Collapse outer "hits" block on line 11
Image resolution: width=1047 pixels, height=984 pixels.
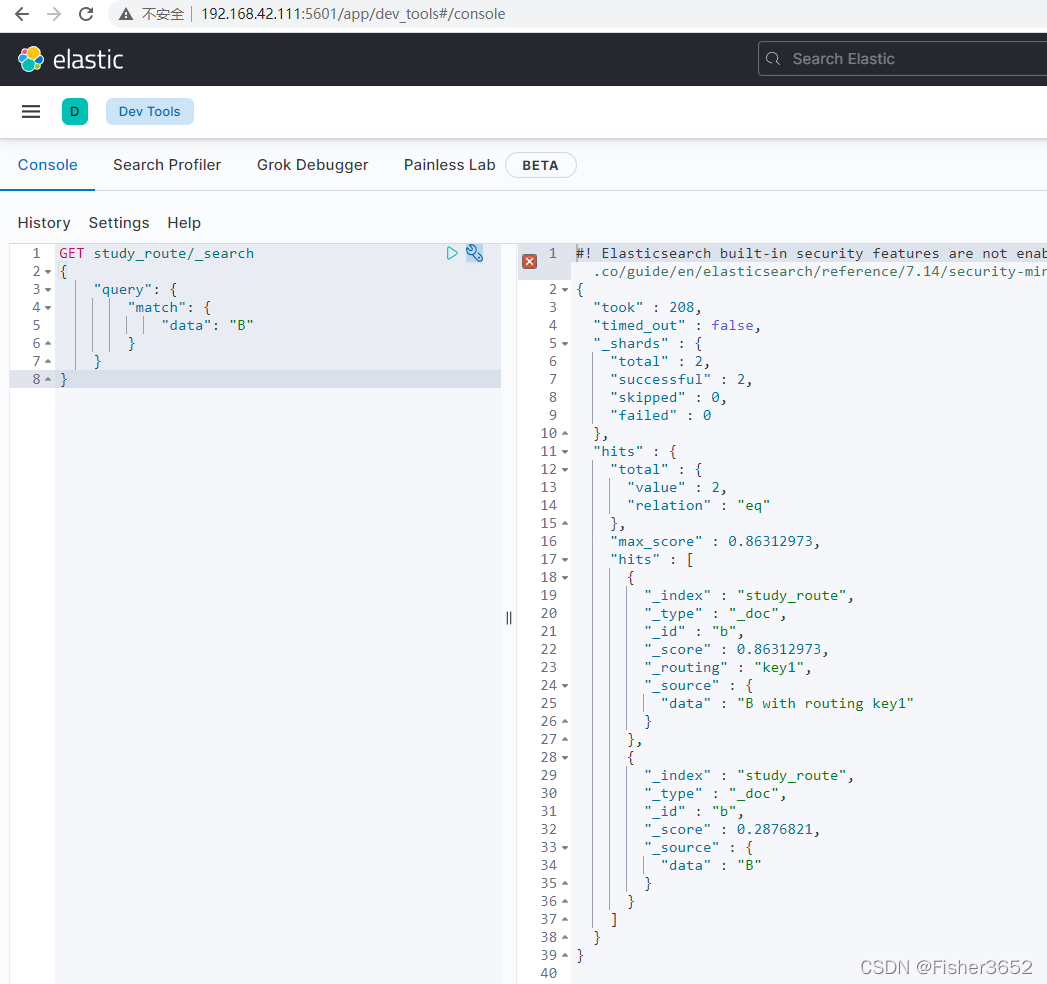(x=565, y=452)
